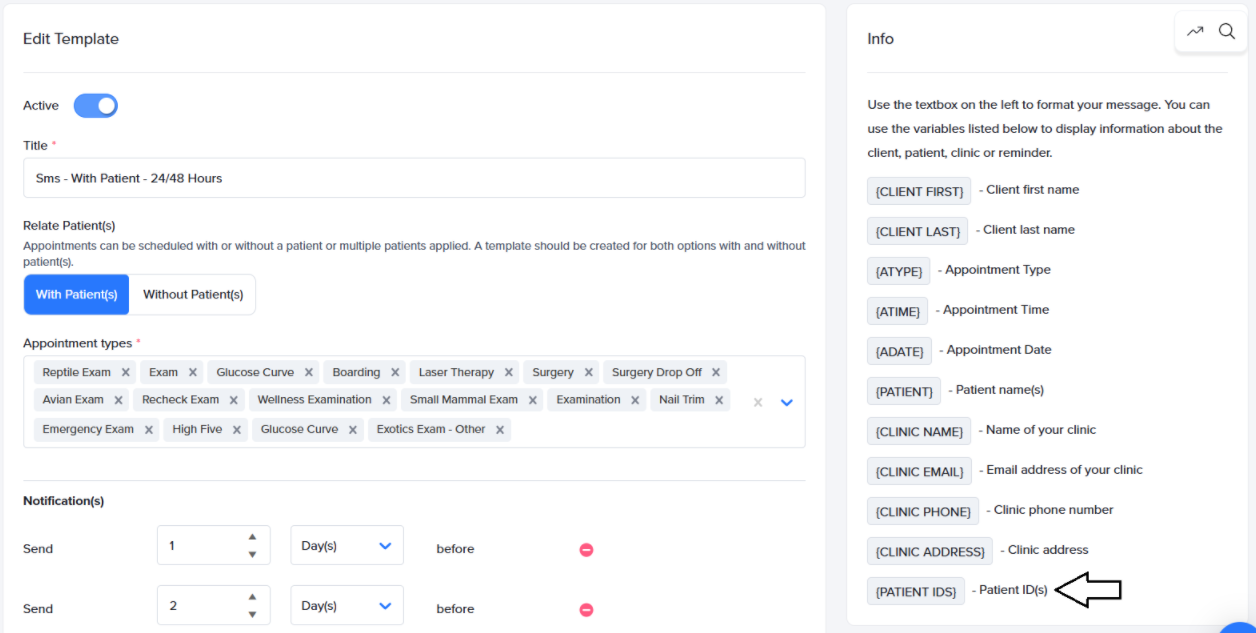
Task: Click the trend chart arrow icon
Action: 1195,31
